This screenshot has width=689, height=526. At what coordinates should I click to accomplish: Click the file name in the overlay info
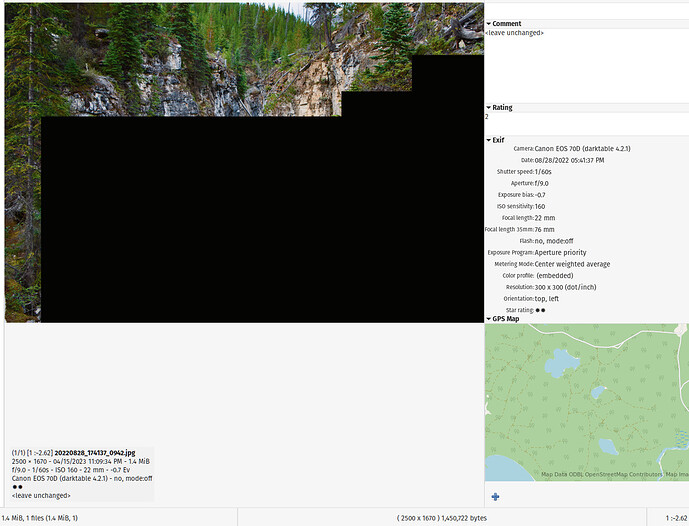(94, 452)
